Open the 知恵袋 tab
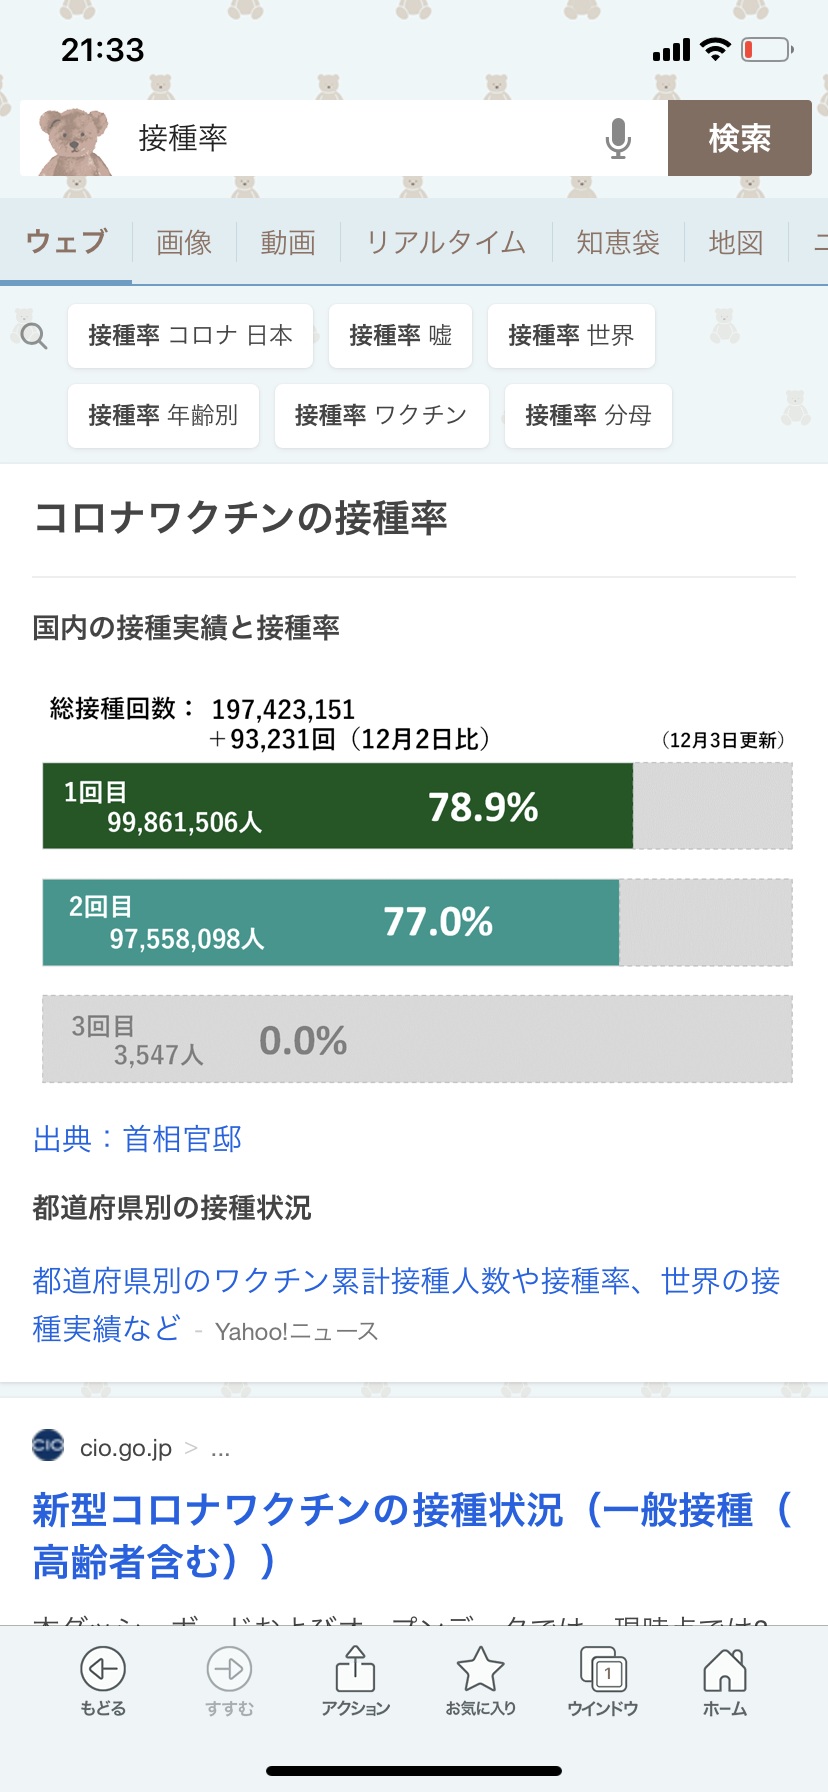Viewport: 828px width, 1792px height. point(618,242)
